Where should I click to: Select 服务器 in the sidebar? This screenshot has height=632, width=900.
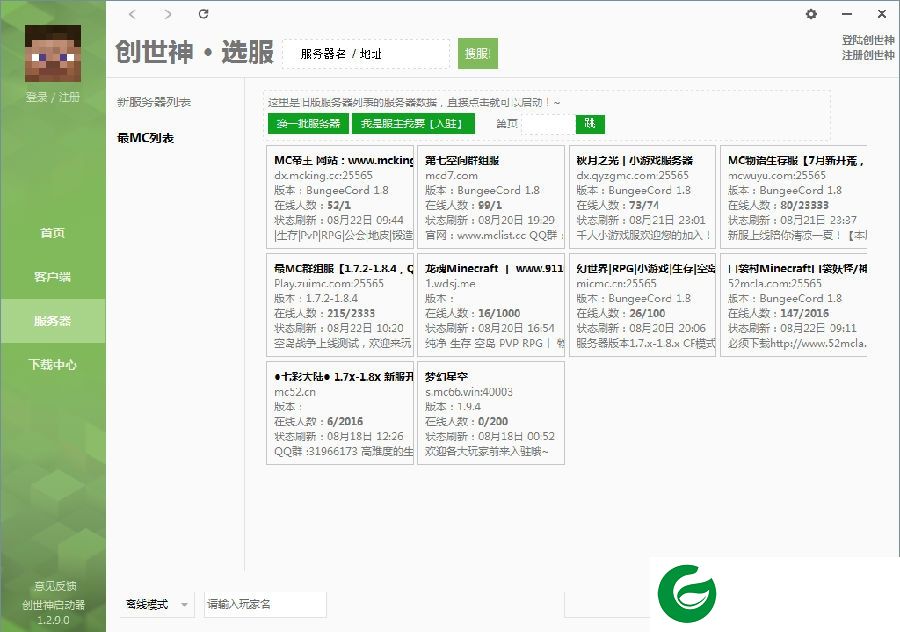[53, 321]
